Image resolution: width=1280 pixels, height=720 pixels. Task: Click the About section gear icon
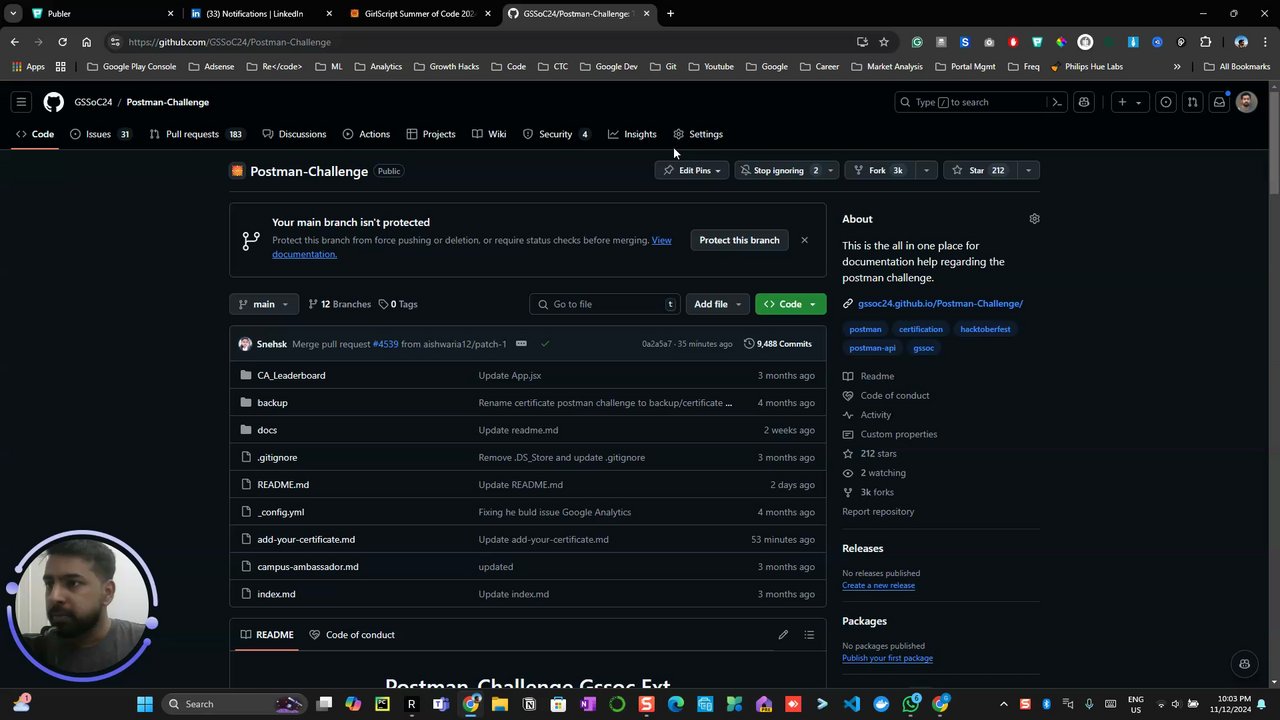pyautogui.click(x=1034, y=219)
